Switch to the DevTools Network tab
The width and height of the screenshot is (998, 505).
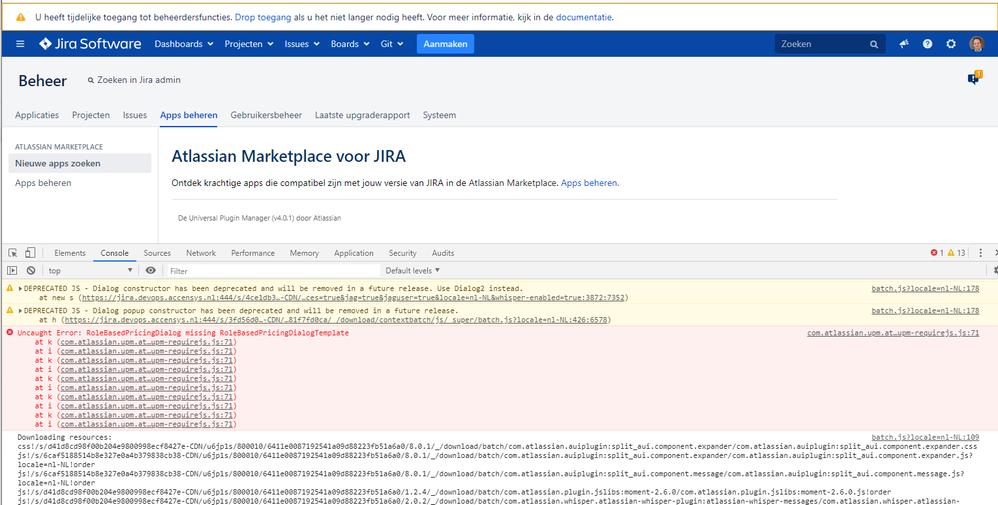[x=201, y=253]
